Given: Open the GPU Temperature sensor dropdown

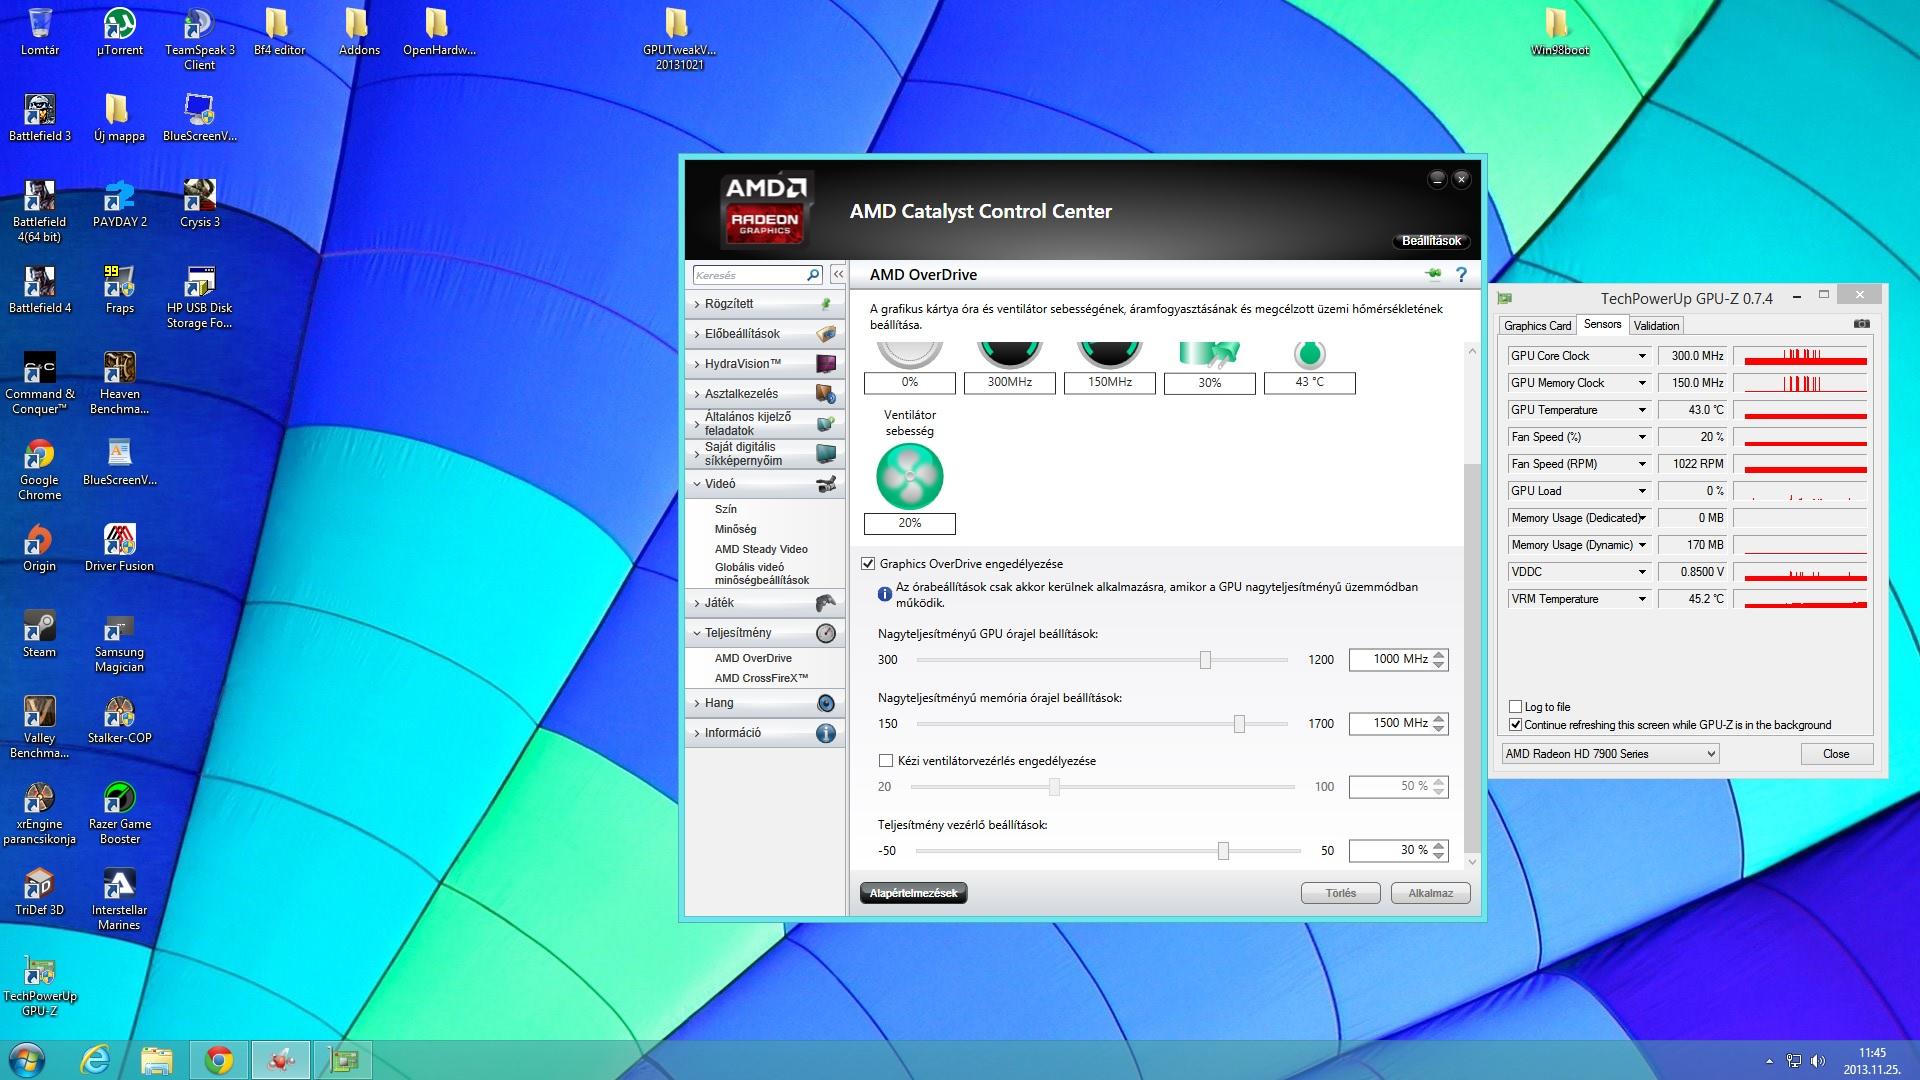Looking at the screenshot, I should [1642, 410].
